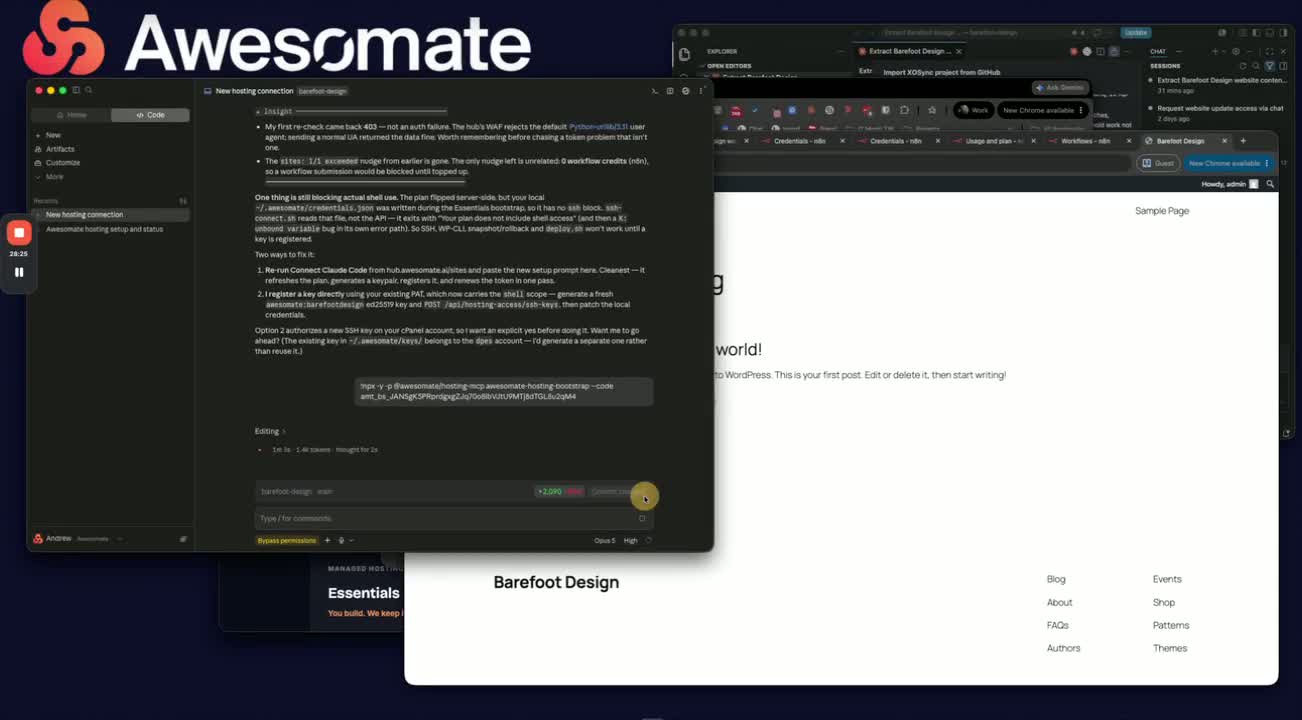Click the icon right of the Andrew account
The image size is (1302, 720).
[x=183, y=539]
